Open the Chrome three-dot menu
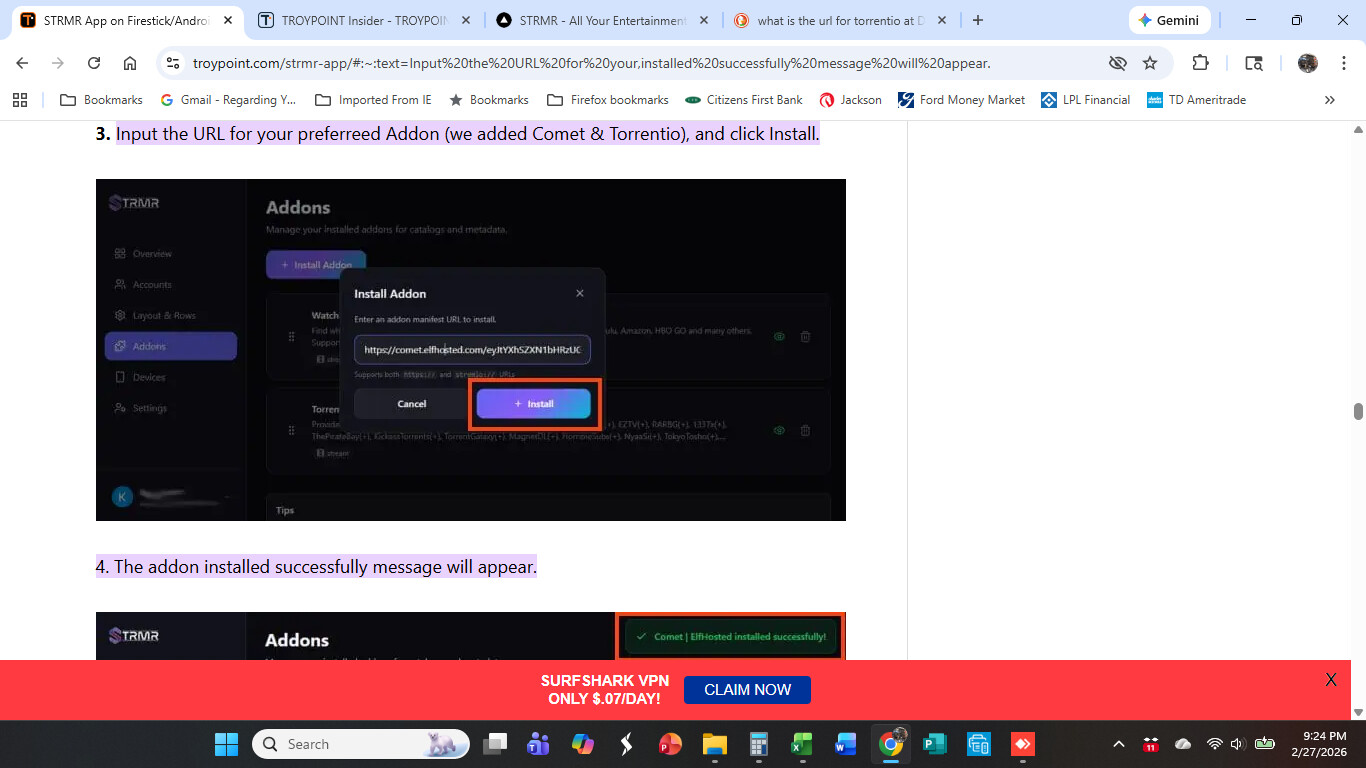This screenshot has width=1366, height=768. coord(1342,63)
